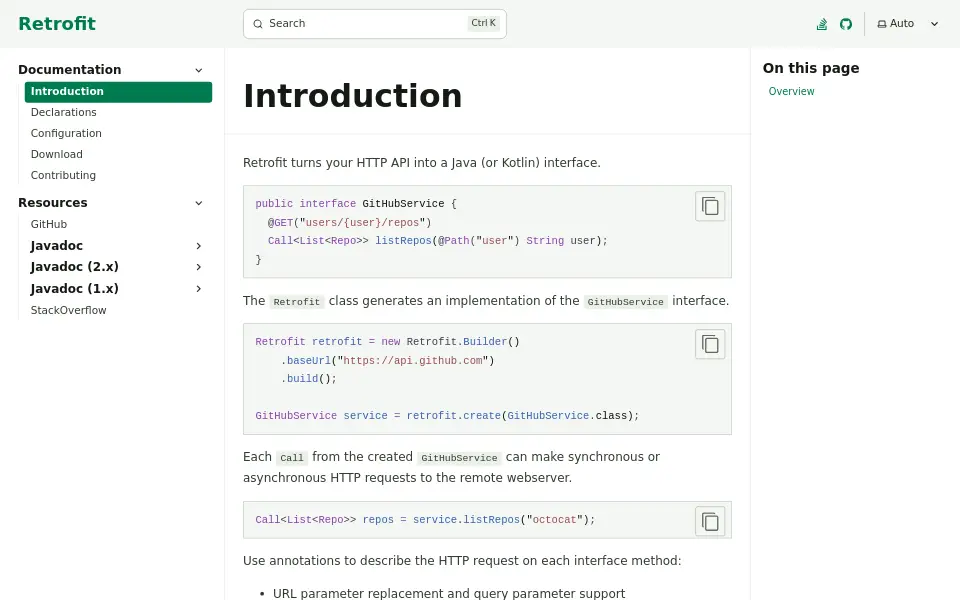Open the GitHub icon link in header
The width and height of the screenshot is (960, 600).
846,24
